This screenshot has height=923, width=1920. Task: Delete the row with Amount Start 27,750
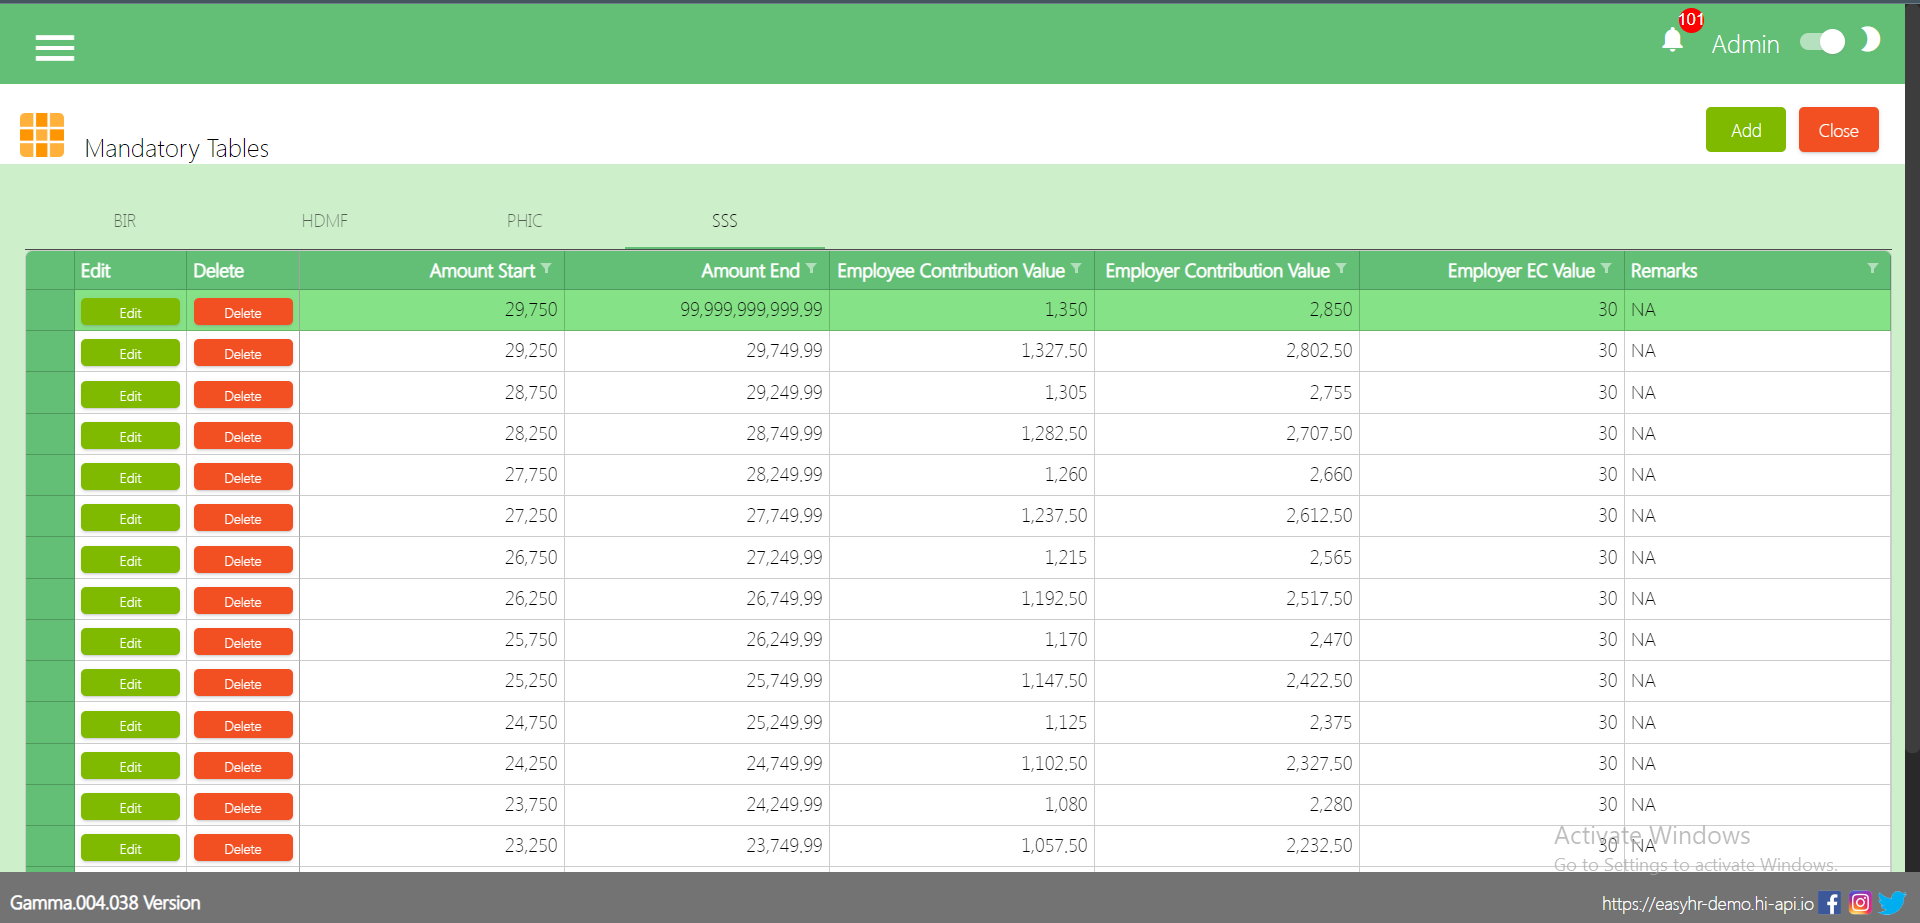tap(243, 477)
